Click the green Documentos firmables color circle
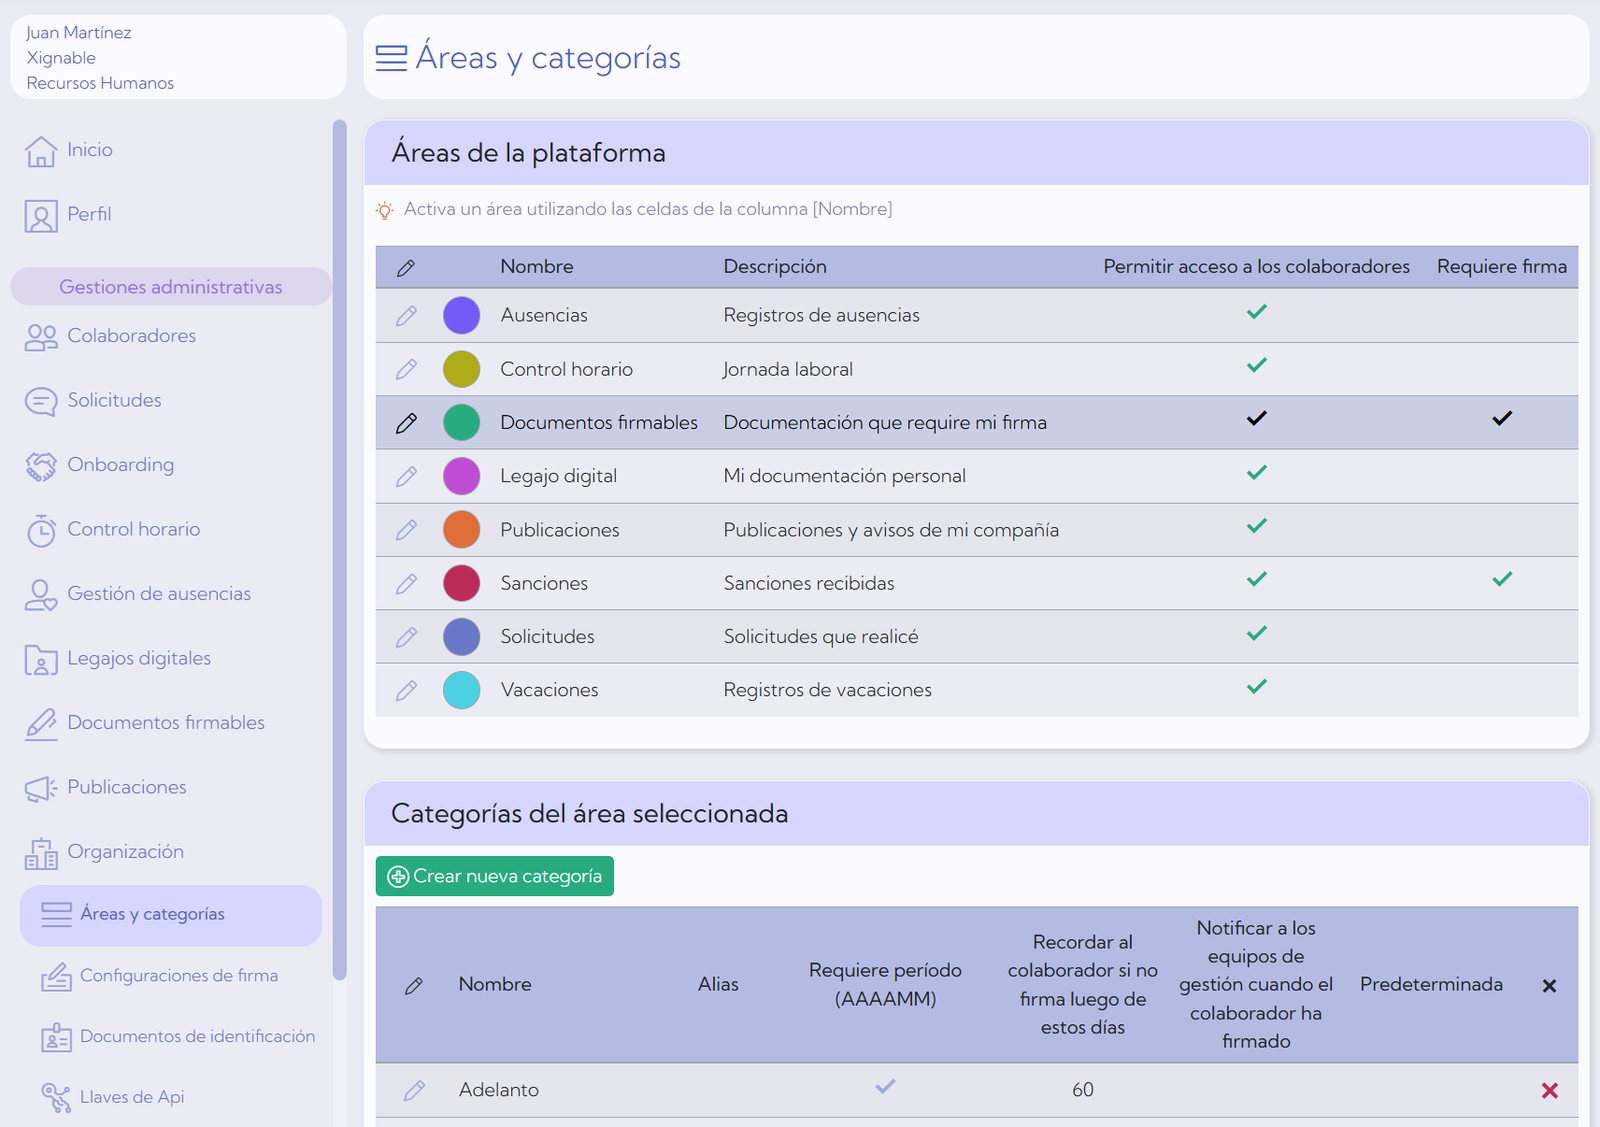Image resolution: width=1600 pixels, height=1127 pixels. (462, 423)
